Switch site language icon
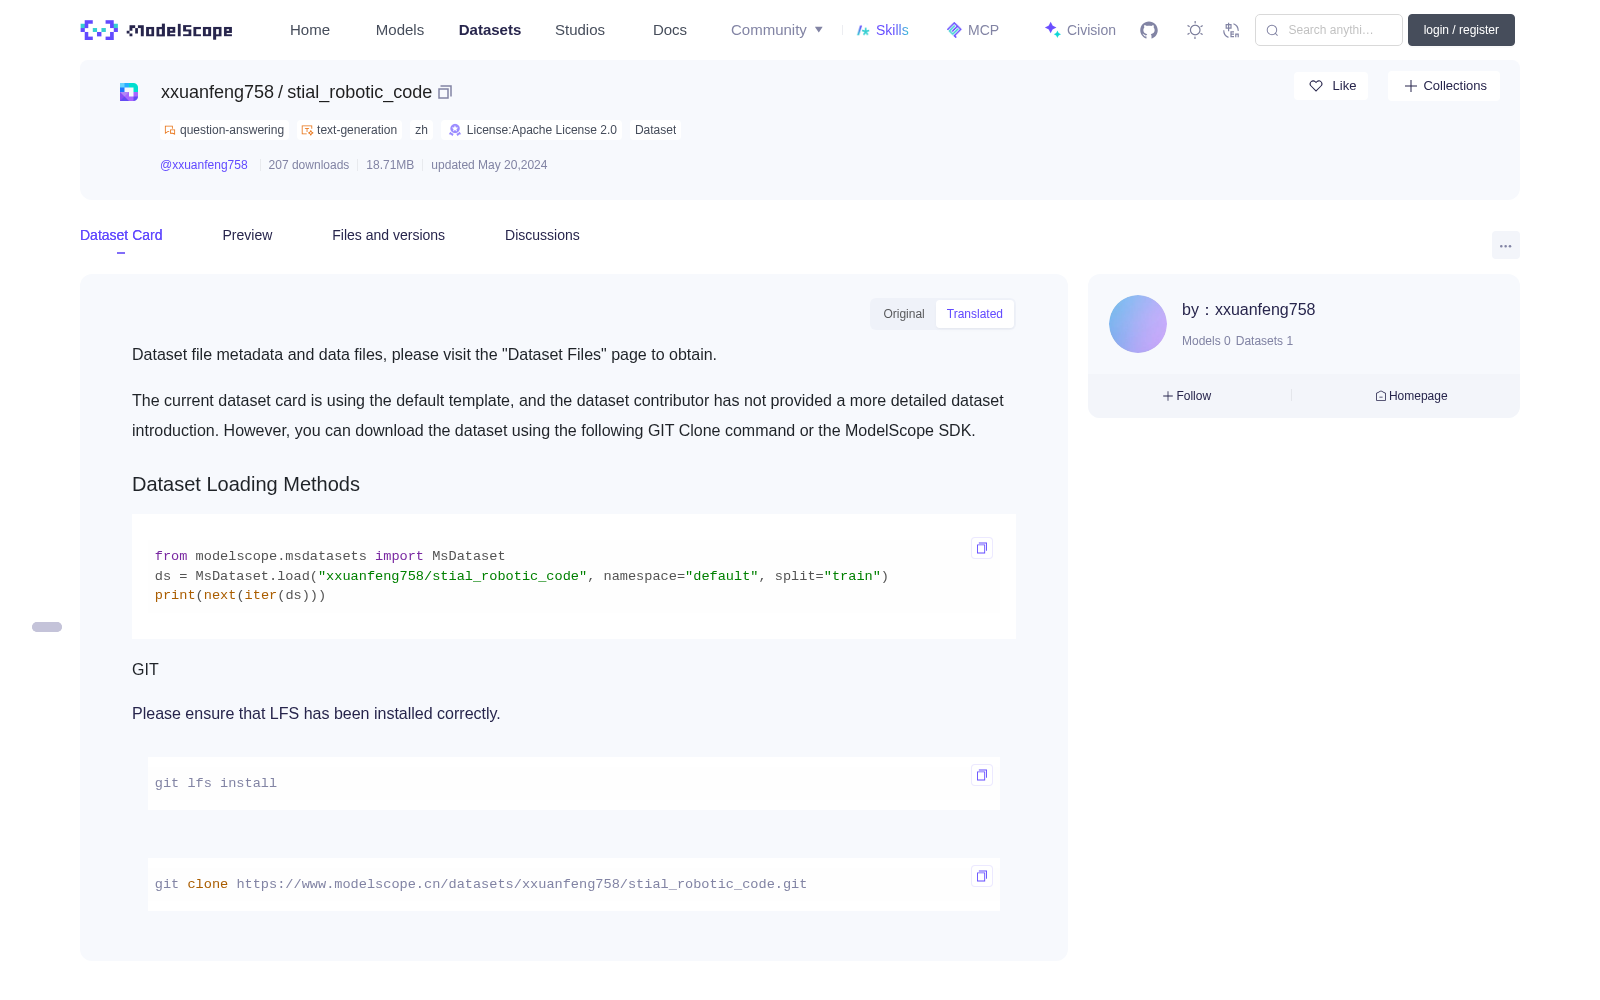 1231,30
